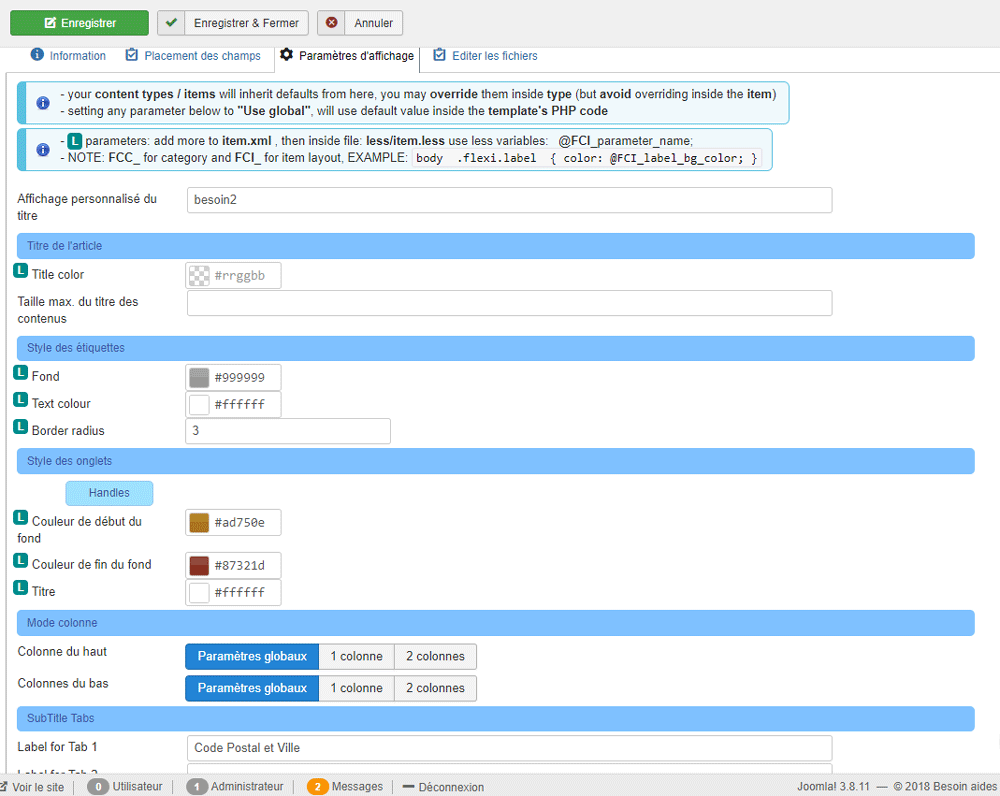Viewport: 1000px width, 796px height.
Task: Click L icon beside Couleur de début
Action: click(20, 518)
